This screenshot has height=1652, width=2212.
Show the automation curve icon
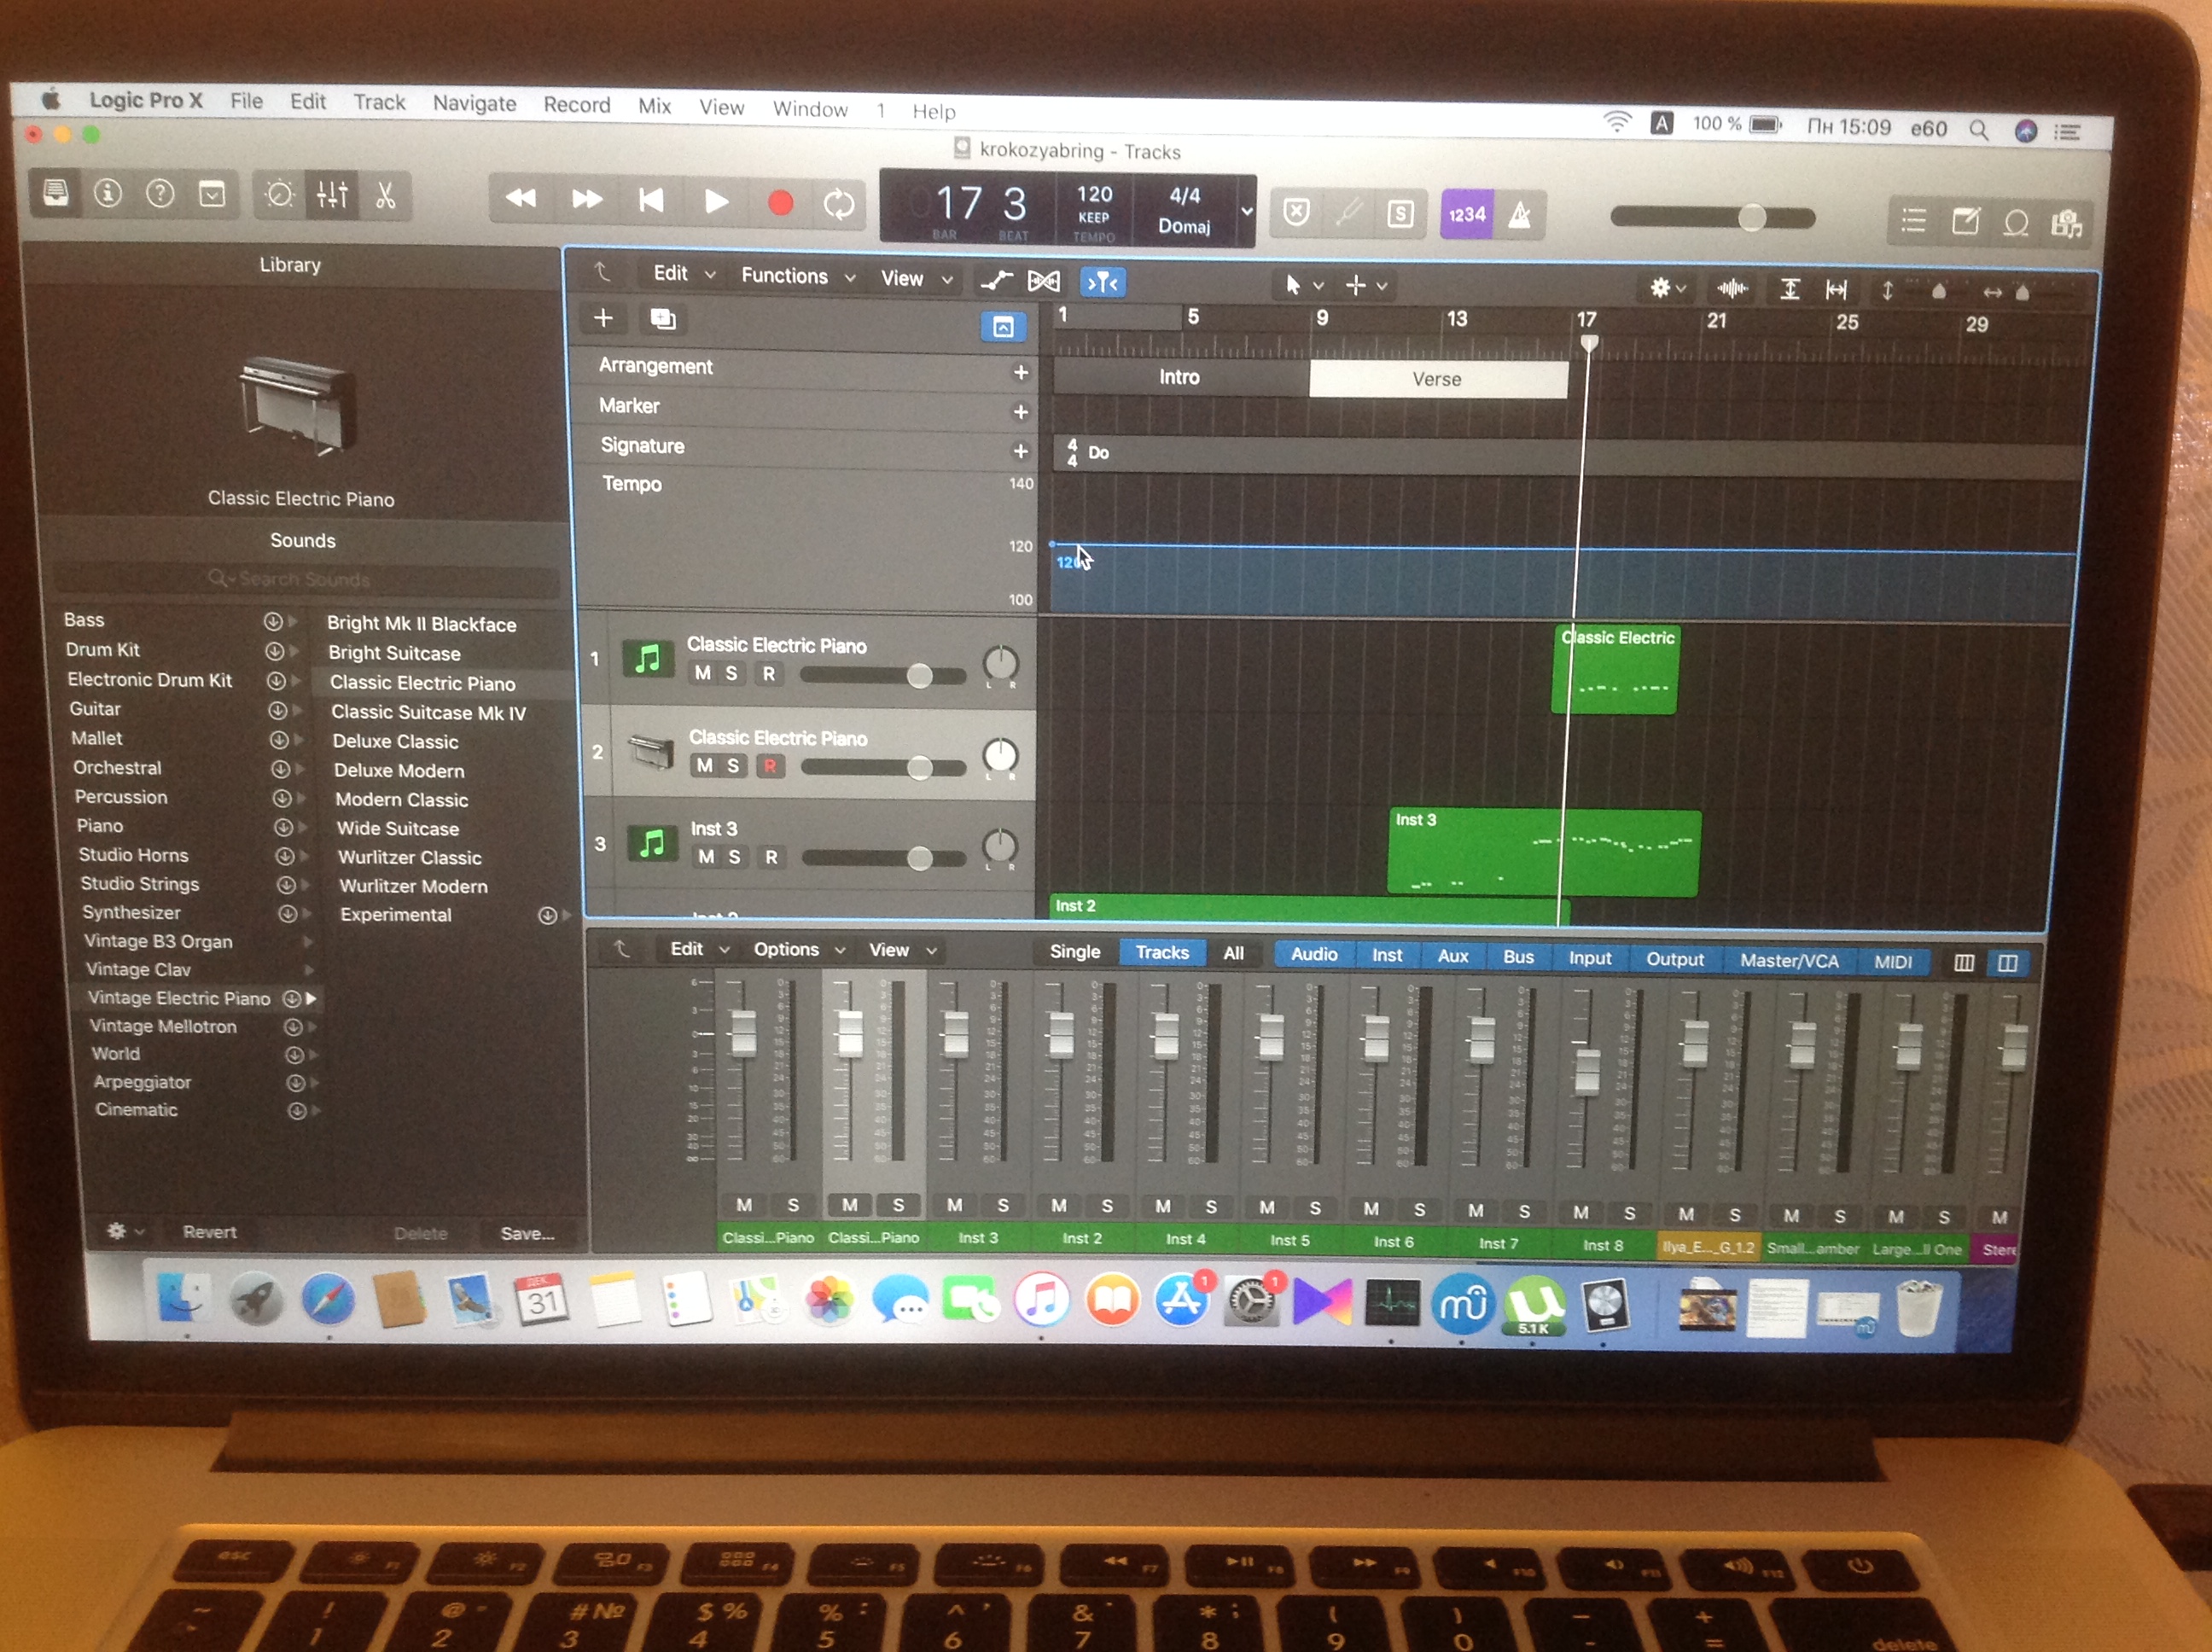coord(996,281)
